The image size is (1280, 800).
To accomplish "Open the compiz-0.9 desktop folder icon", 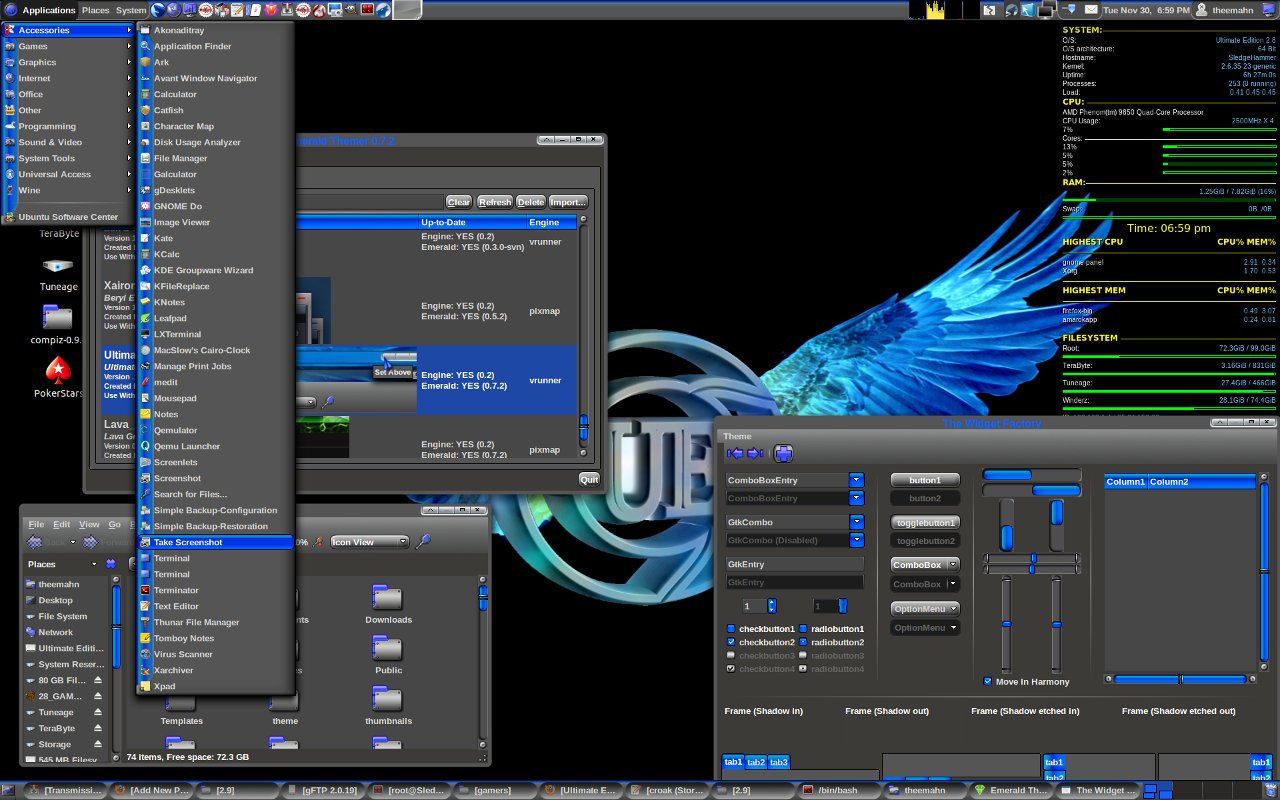I will pyautogui.click(x=58, y=317).
